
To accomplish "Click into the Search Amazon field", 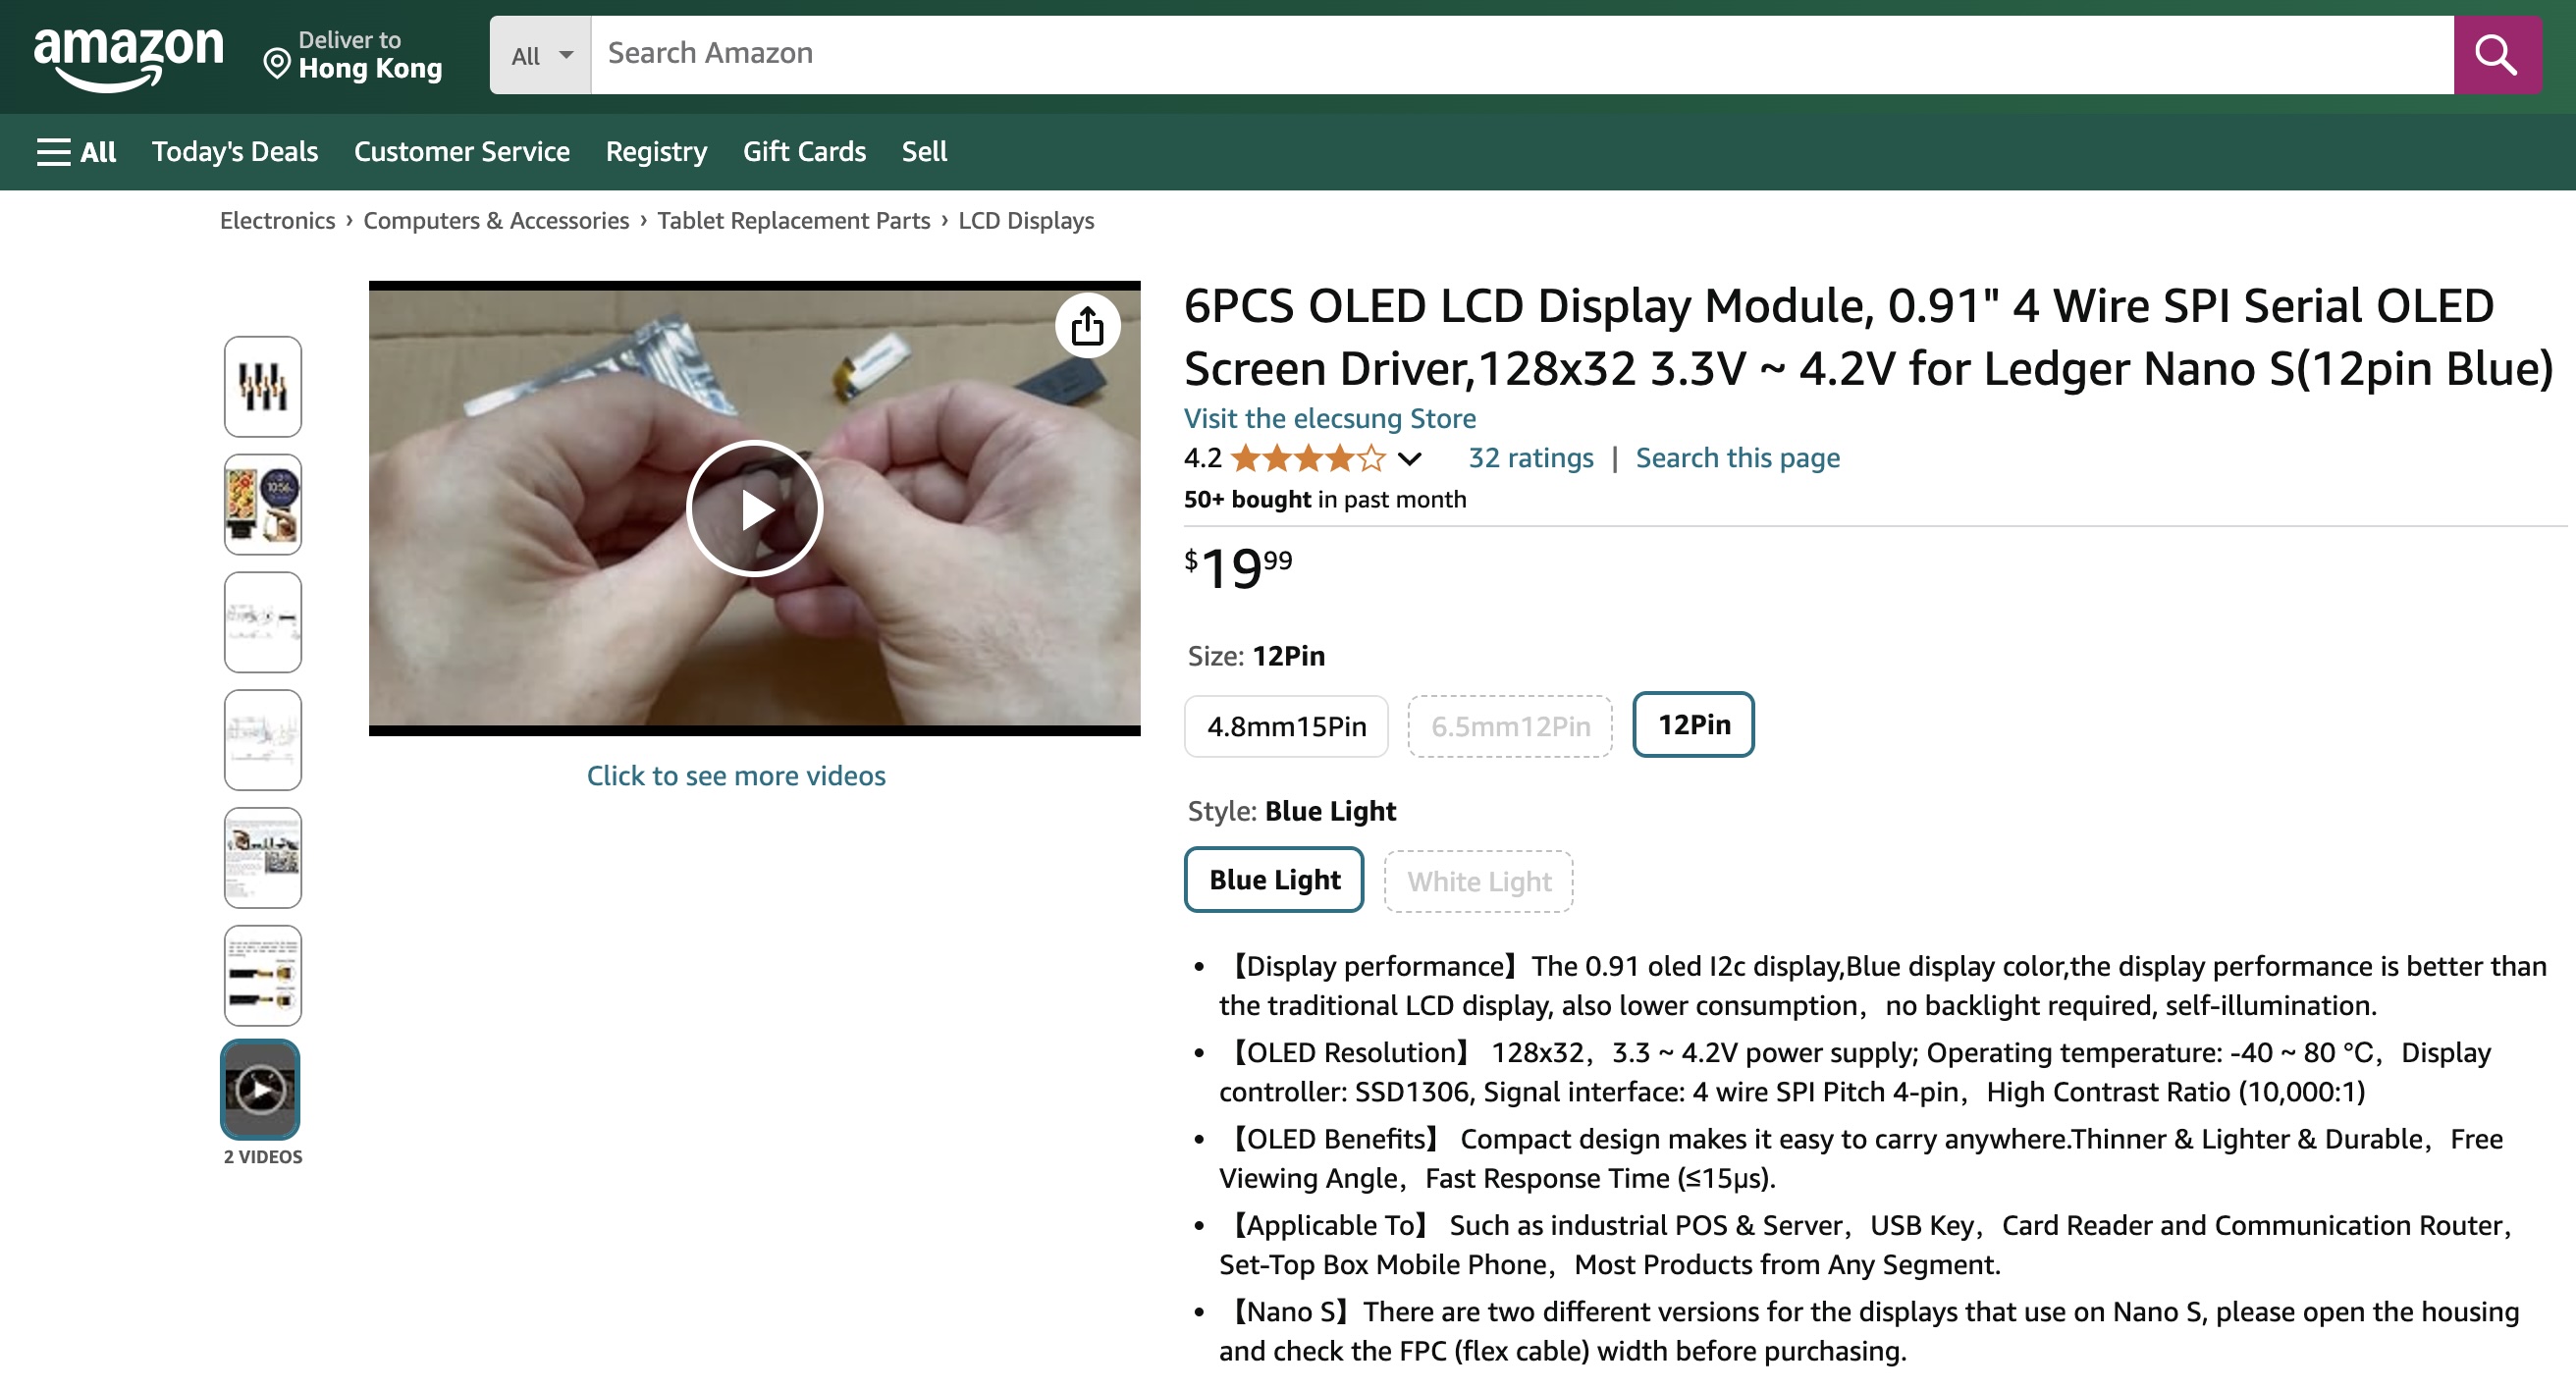I will coord(1522,55).
